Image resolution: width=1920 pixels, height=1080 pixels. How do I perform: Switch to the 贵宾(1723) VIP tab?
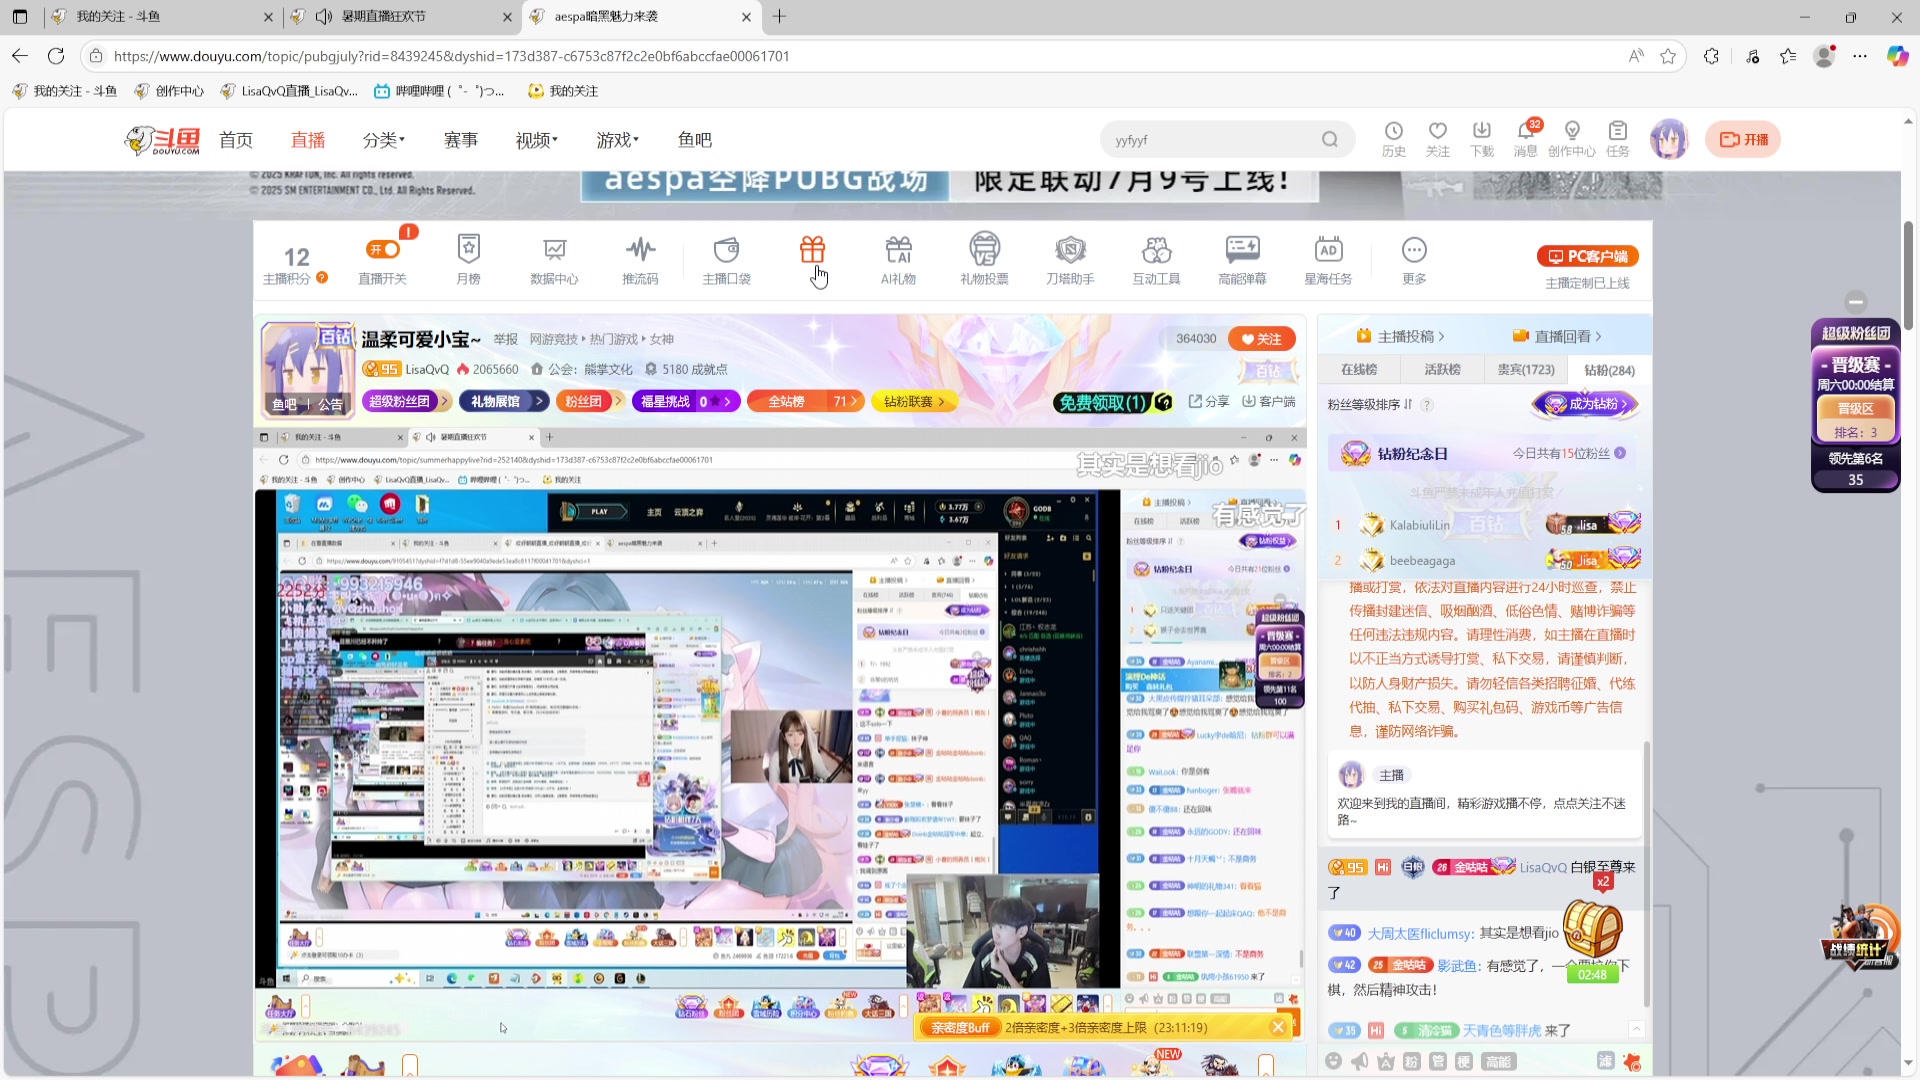coord(1526,369)
